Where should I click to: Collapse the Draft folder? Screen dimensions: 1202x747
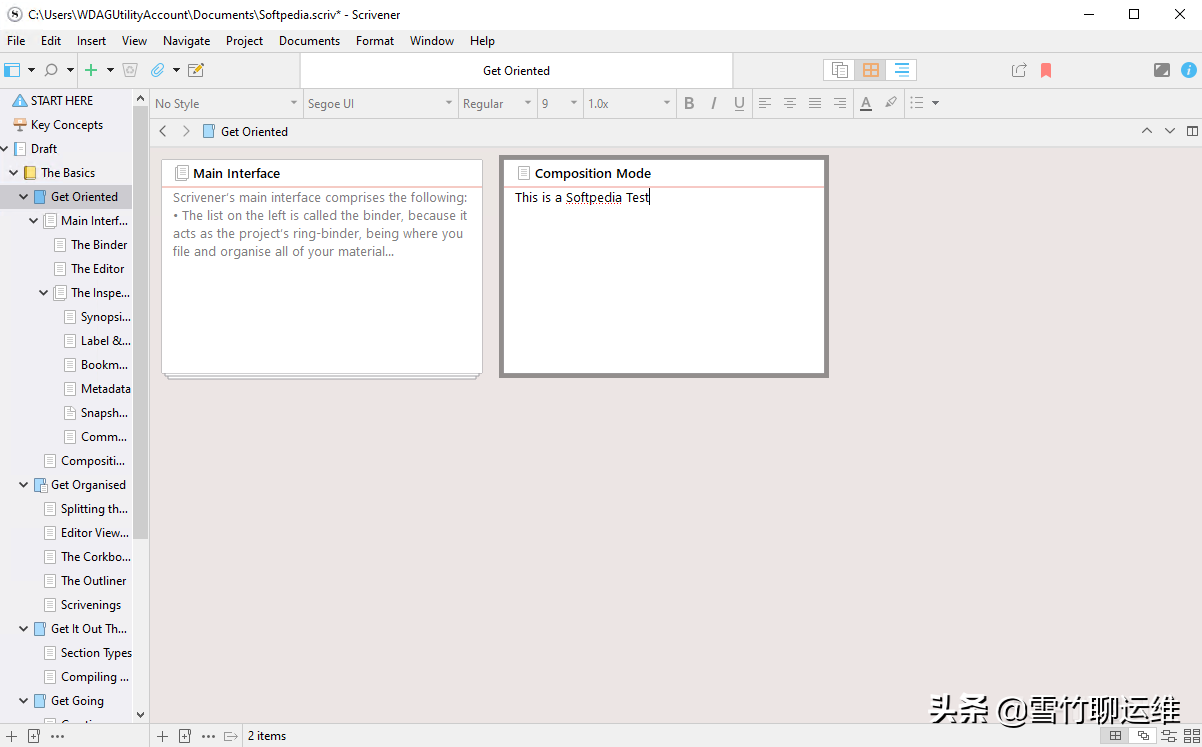(5, 149)
